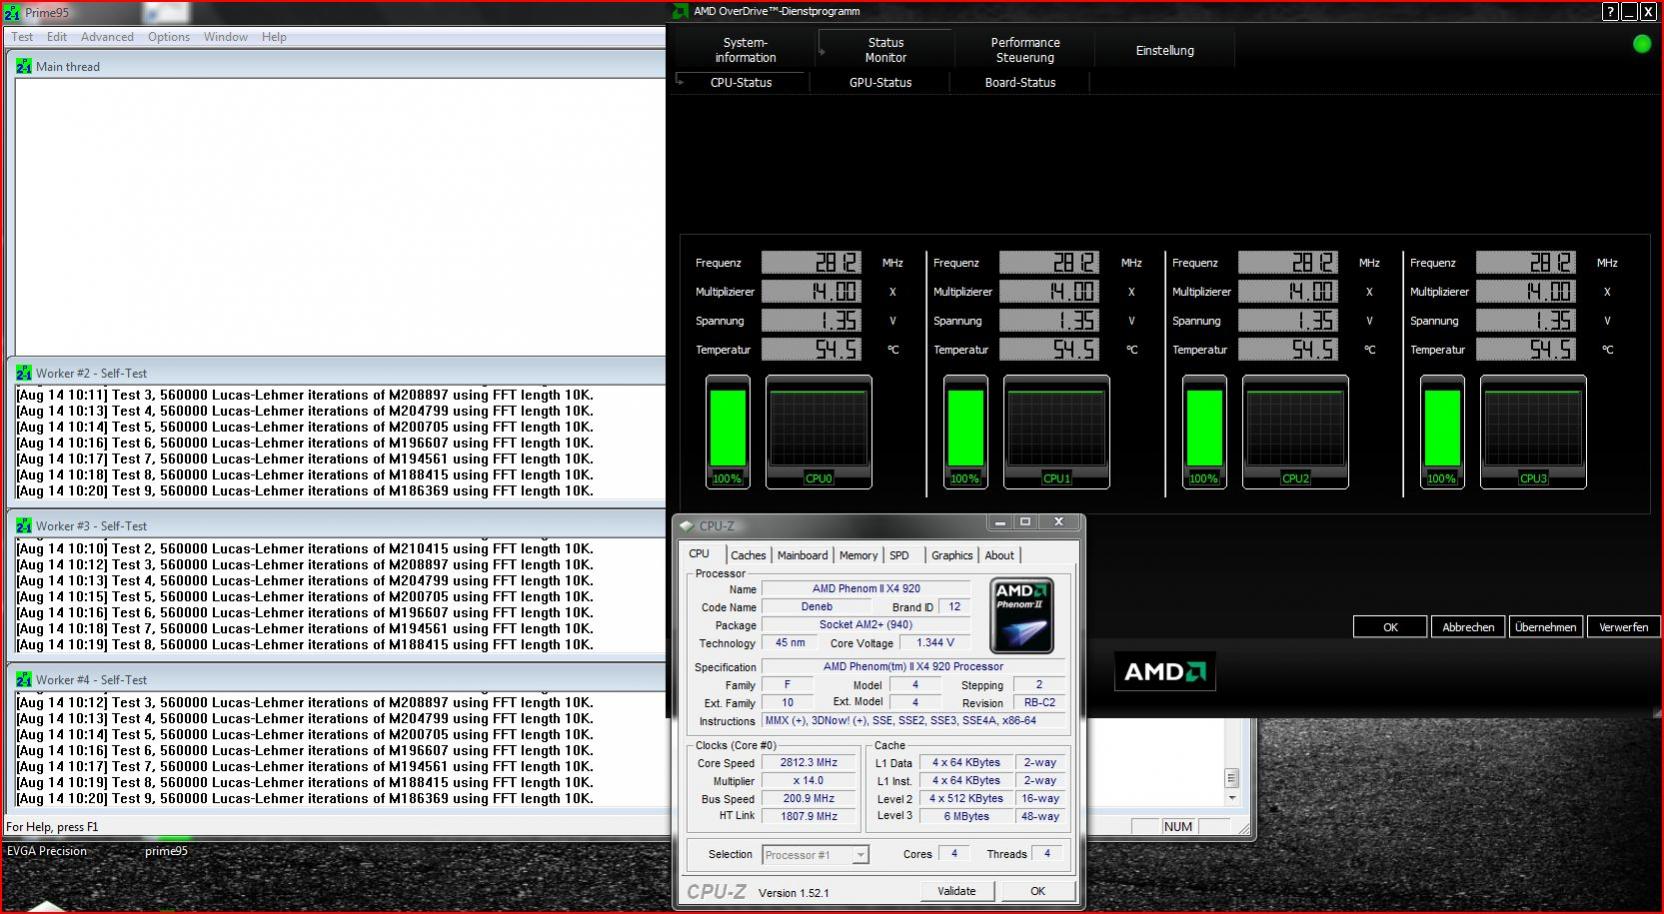1664x914 pixels.
Task: Click the CPU1 100% load bar
Action: pos(966,432)
